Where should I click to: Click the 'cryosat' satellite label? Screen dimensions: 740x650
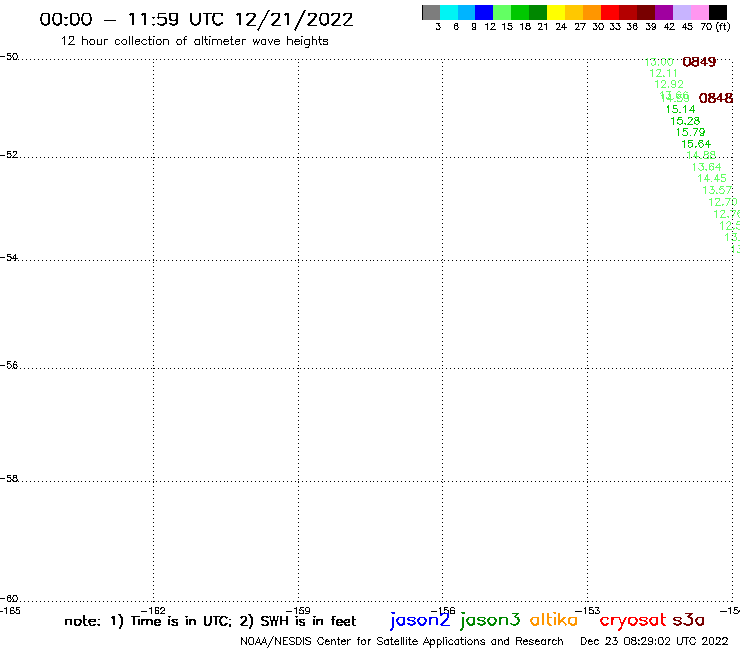(633, 621)
